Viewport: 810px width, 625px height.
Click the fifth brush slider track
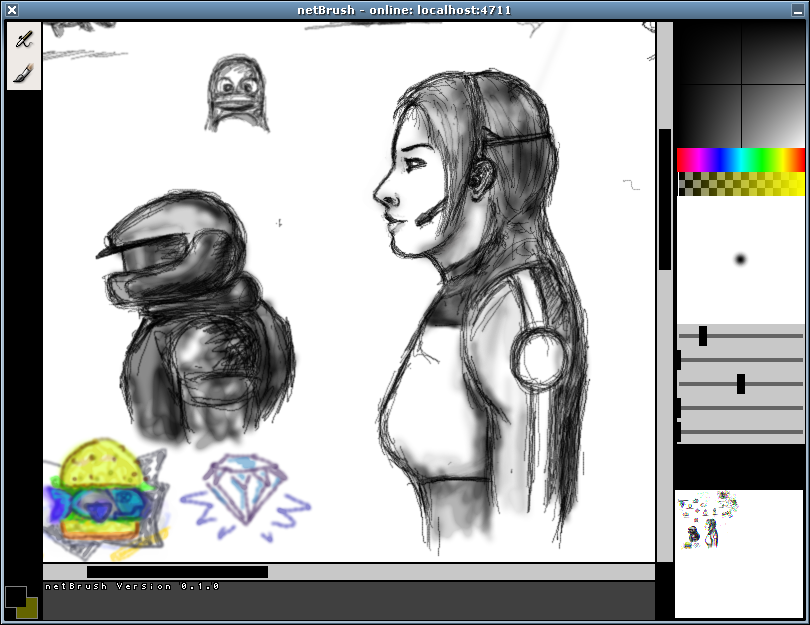pos(740,432)
